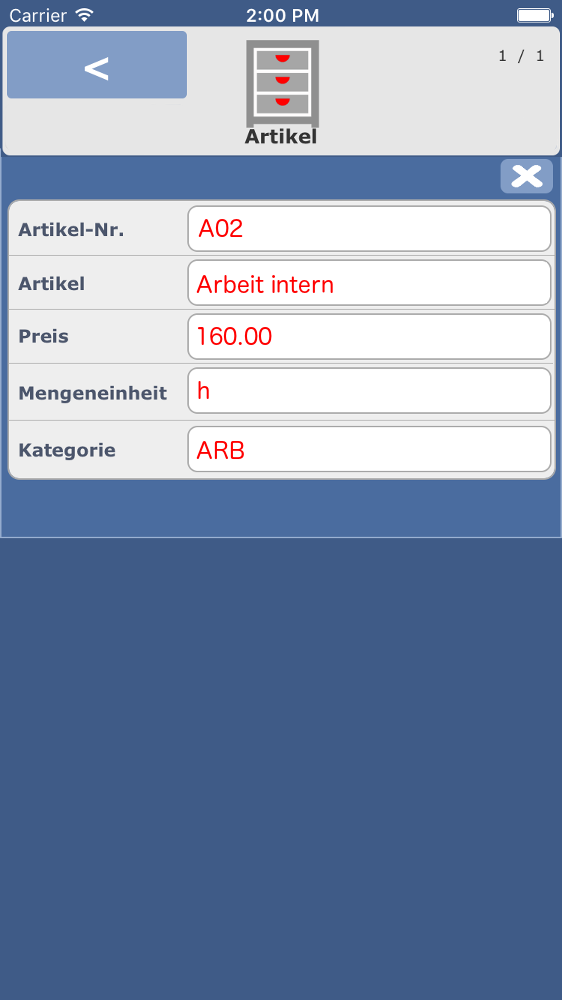
Task: Tap the back arrow button
Action: 97,65
